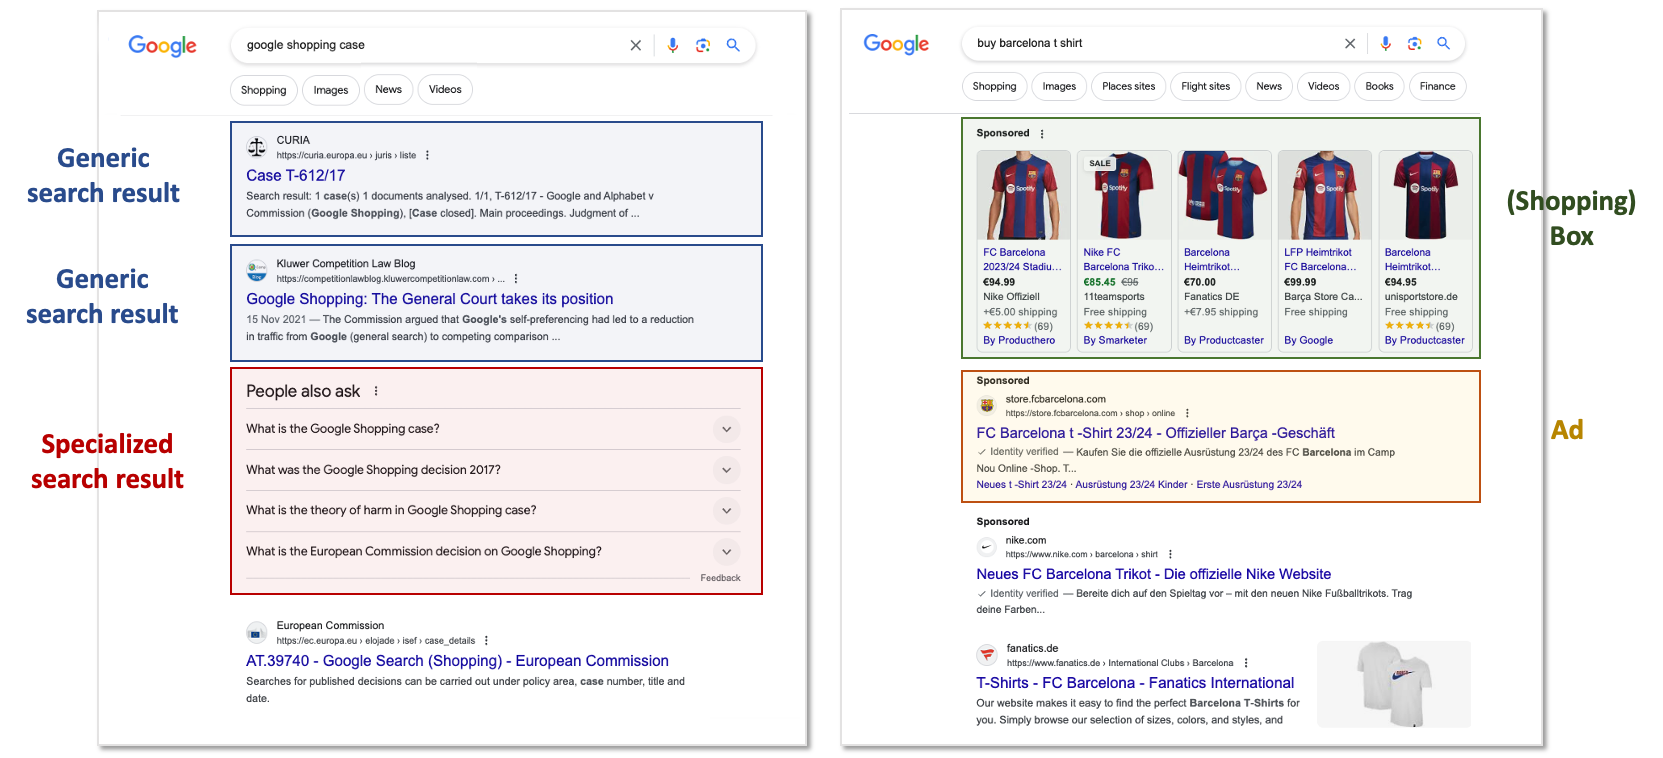Image resolution: width=1663 pixels, height=758 pixels.
Task: Expand the theory of harm question
Action: click(726, 511)
